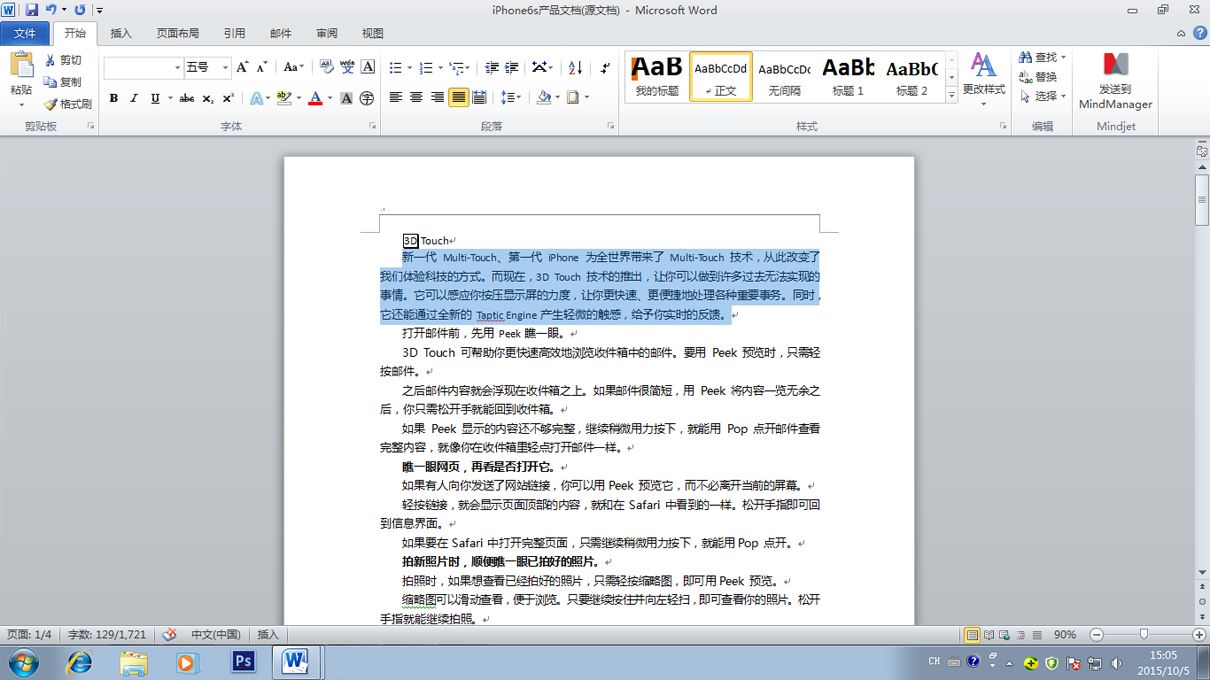This screenshot has height=680, width=1210.
Task: Apply the 无间隔 style
Action: coord(784,76)
